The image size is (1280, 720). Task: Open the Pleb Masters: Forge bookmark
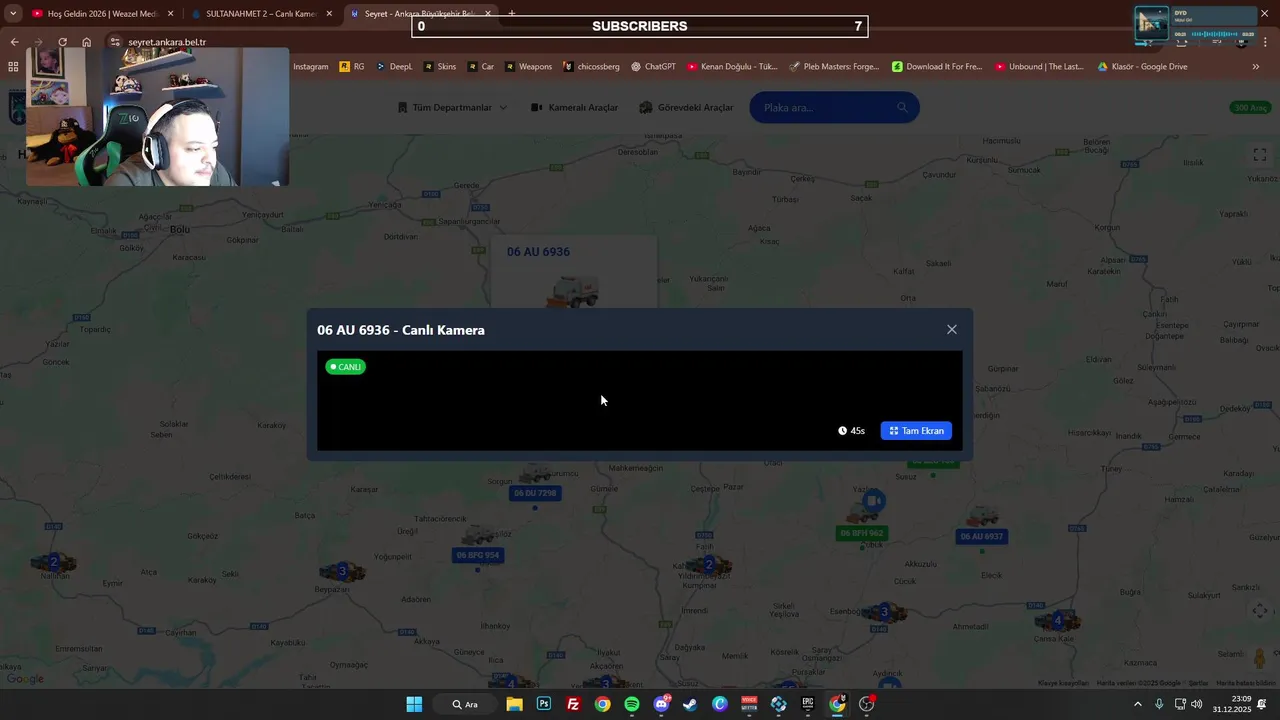pos(834,67)
